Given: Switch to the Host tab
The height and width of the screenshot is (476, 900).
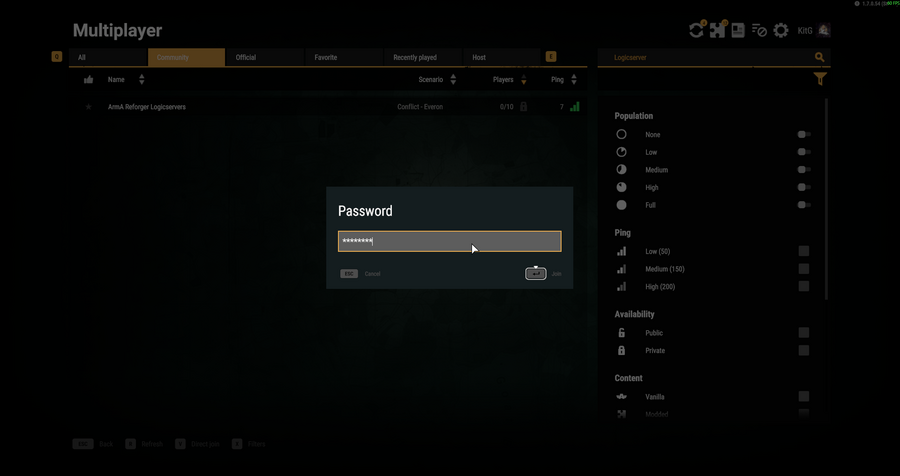Looking at the screenshot, I should (x=502, y=57).
